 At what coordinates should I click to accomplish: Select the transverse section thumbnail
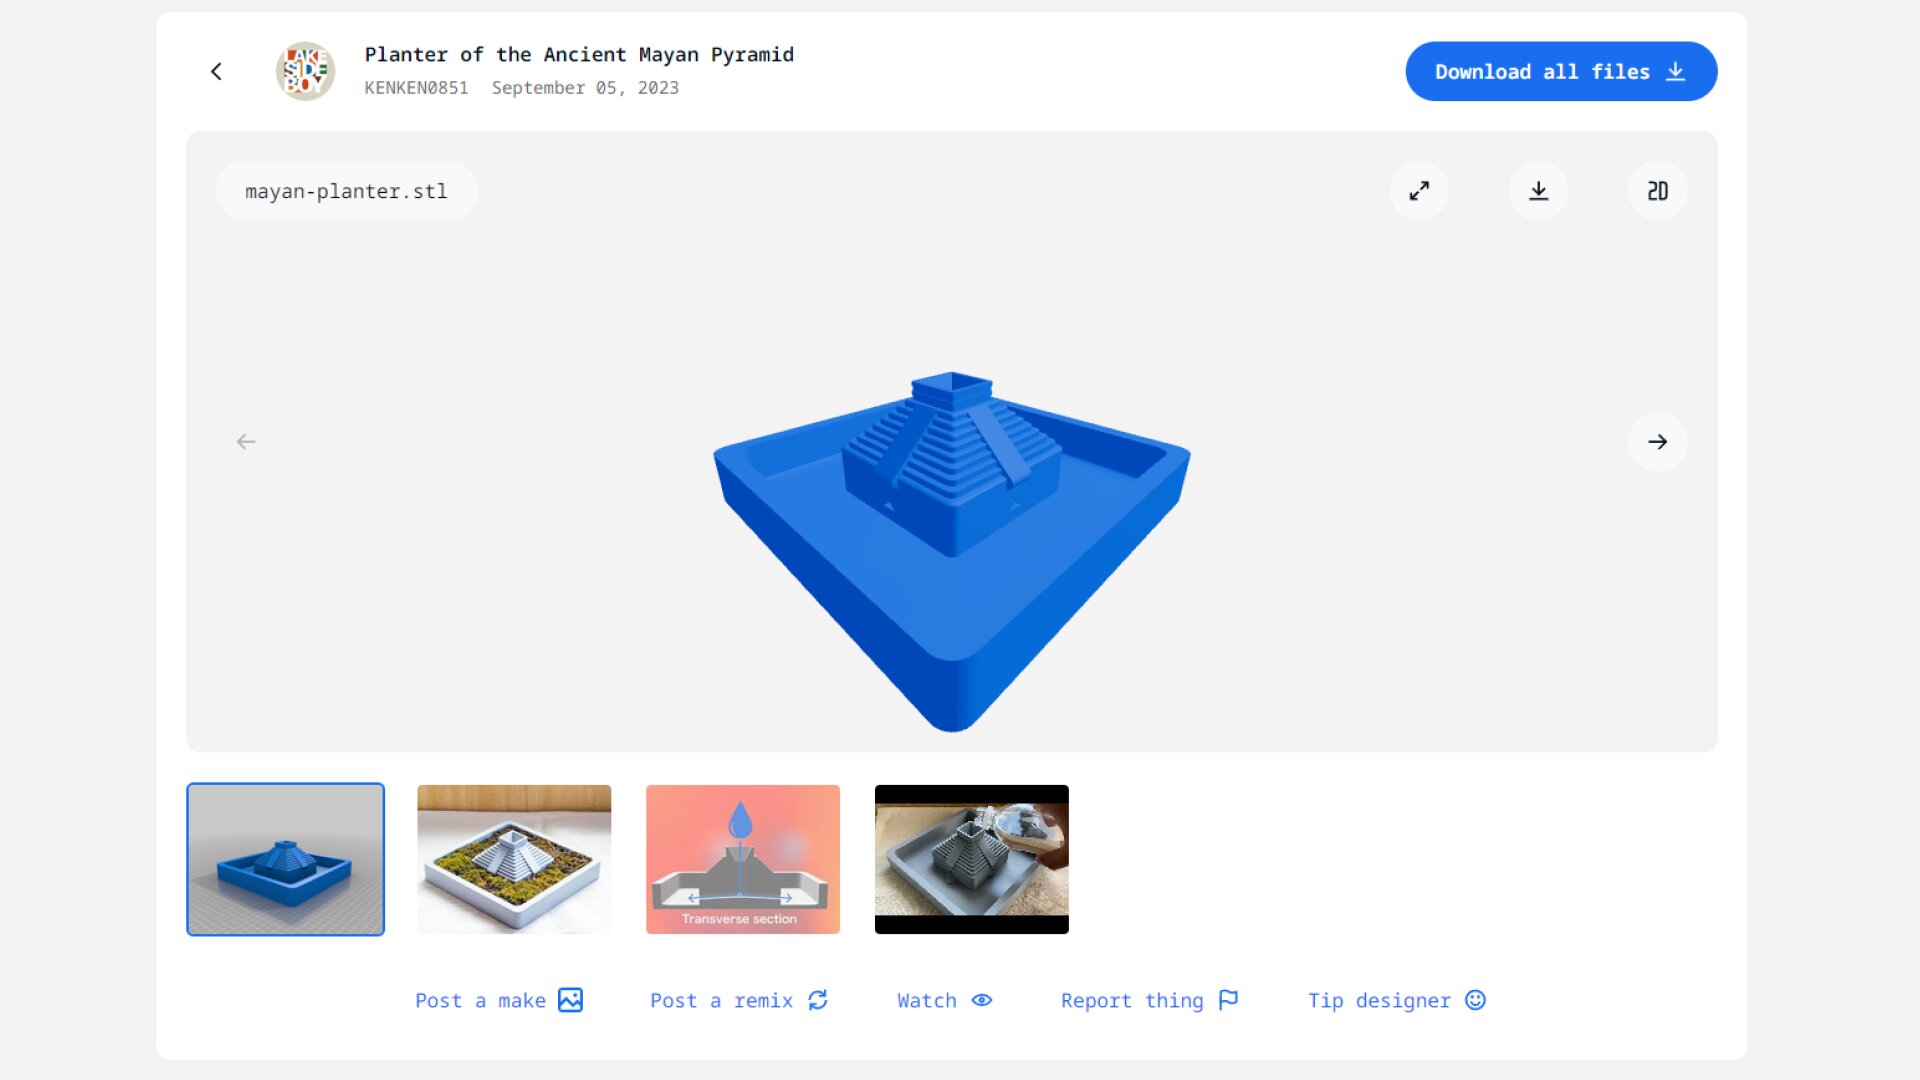pos(742,858)
